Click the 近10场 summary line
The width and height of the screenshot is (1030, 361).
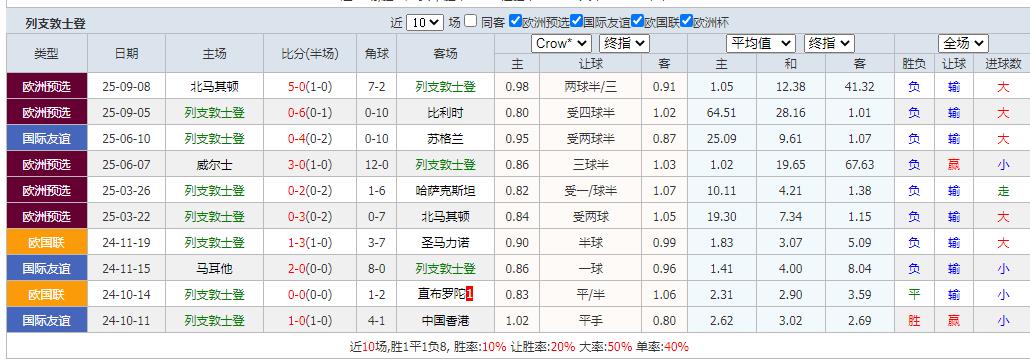(519, 347)
